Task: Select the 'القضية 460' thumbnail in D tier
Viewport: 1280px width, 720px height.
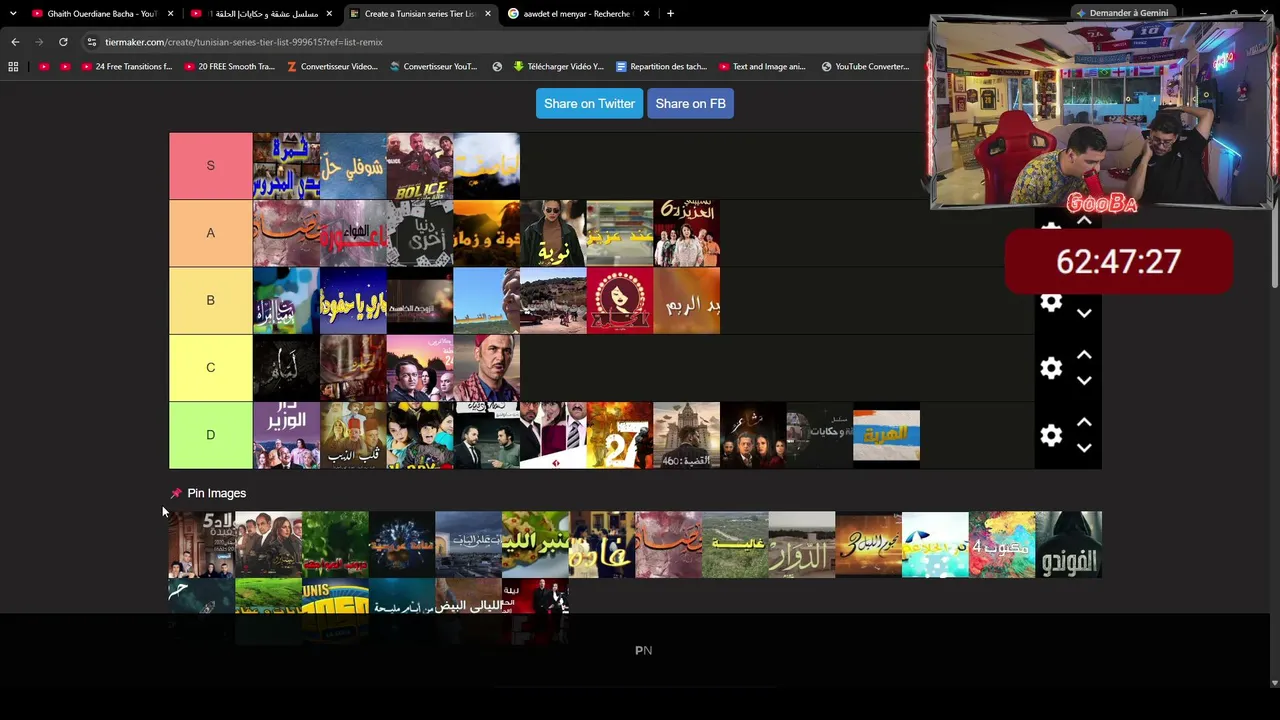Action: [x=687, y=435]
